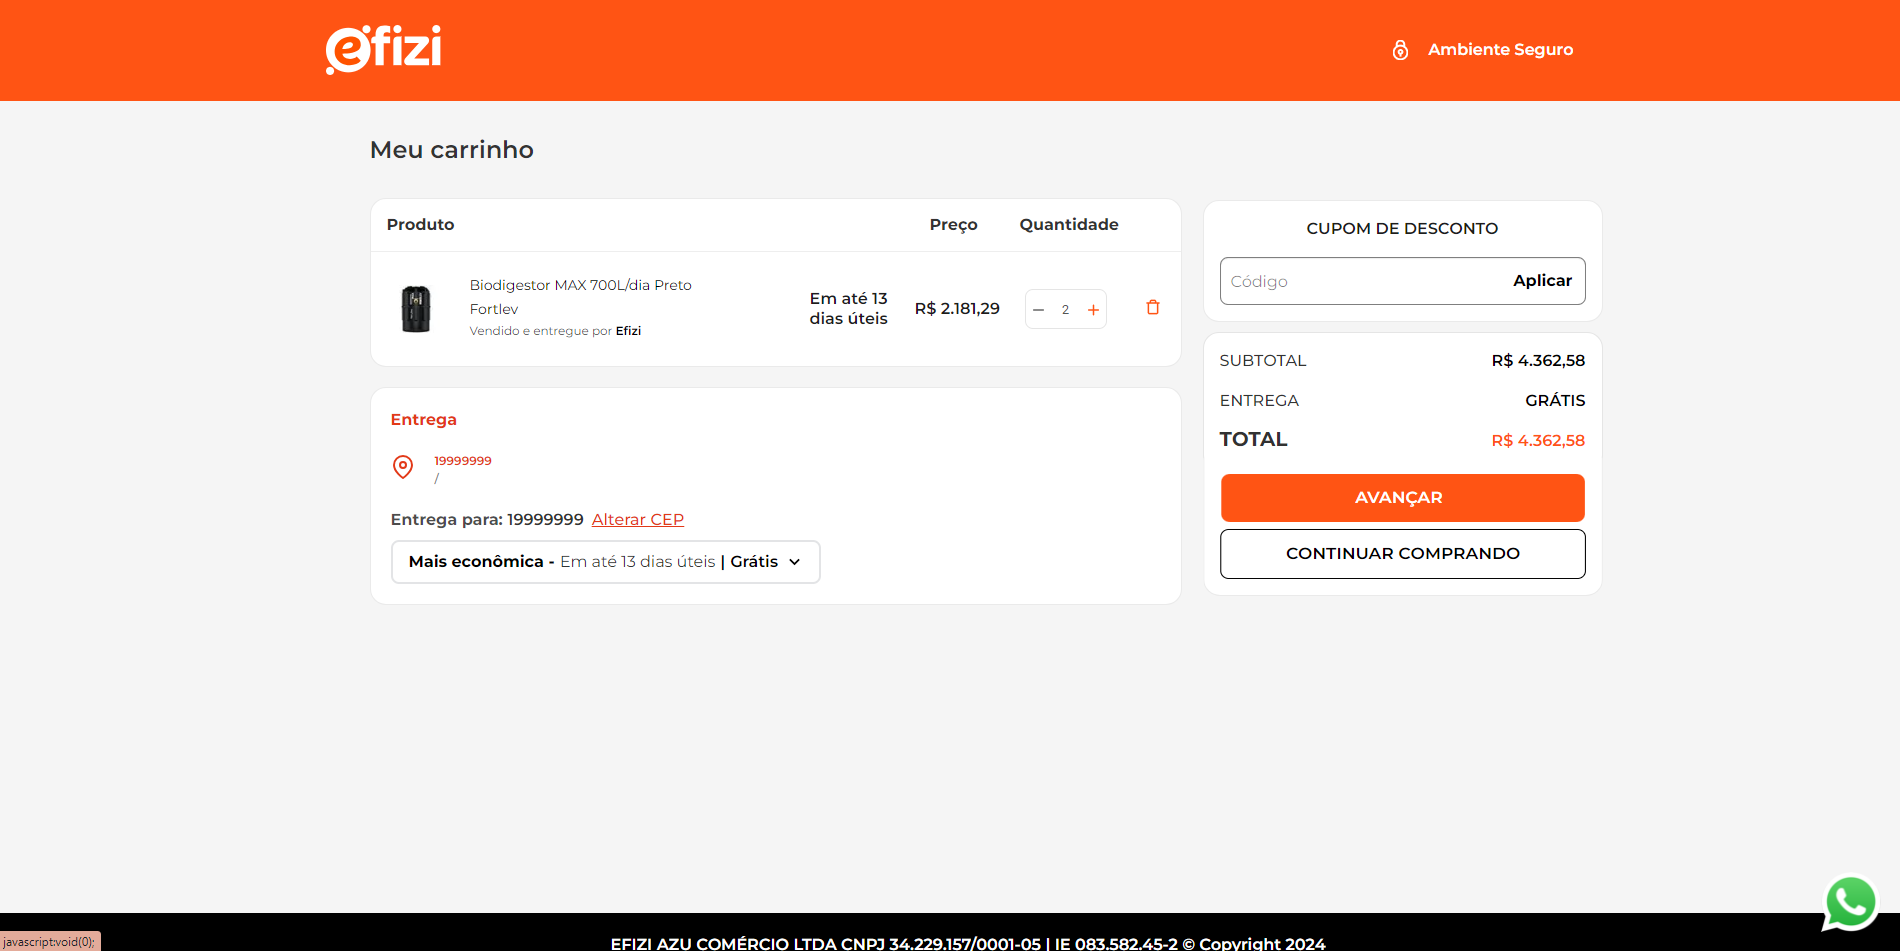
Task: Click the GRÁTIS delivery value
Action: pos(1555,401)
